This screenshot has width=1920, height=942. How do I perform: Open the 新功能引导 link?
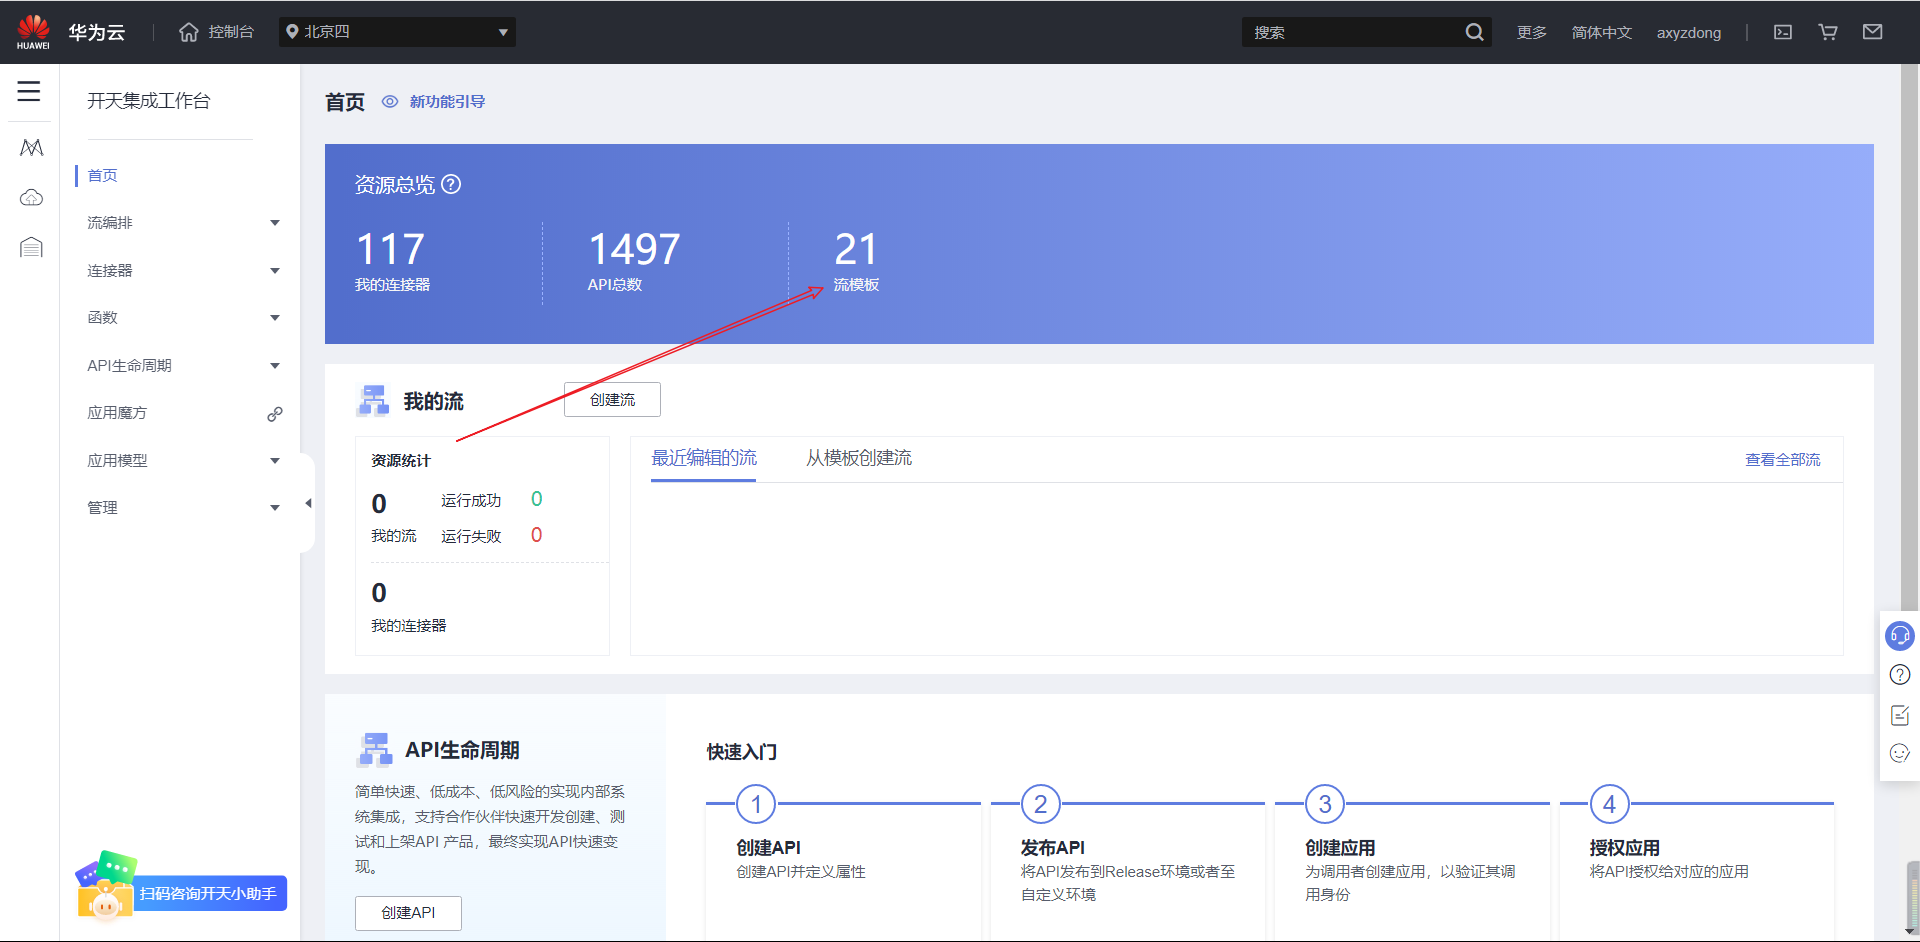point(447,101)
